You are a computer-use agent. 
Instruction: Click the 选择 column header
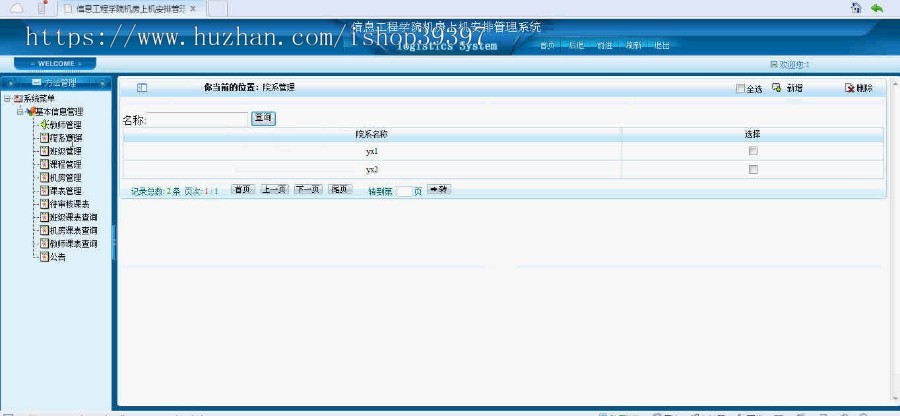tap(752, 135)
